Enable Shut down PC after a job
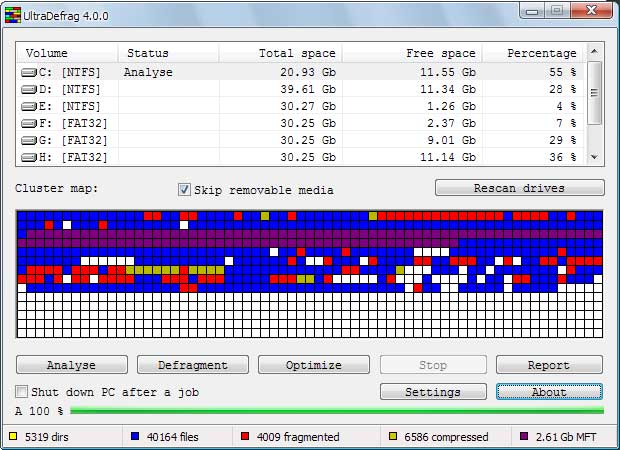 coord(21,392)
